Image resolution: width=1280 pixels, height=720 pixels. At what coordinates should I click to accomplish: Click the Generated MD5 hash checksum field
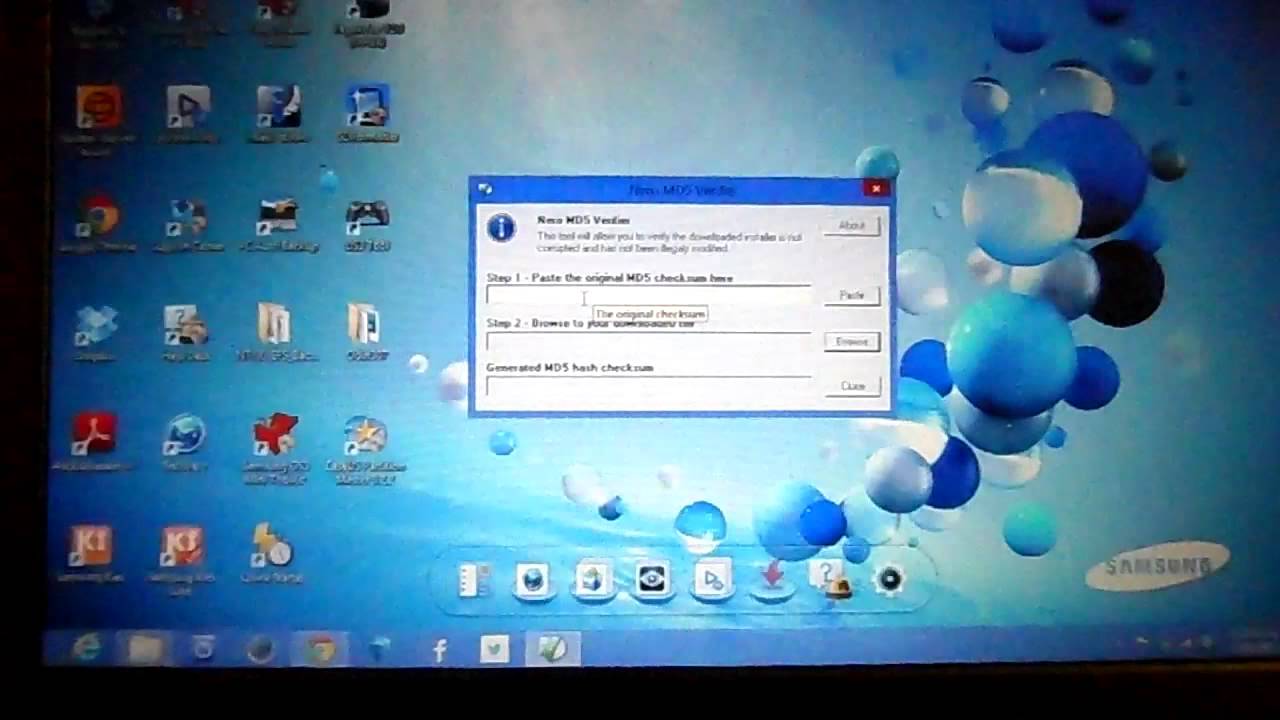[648, 385]
